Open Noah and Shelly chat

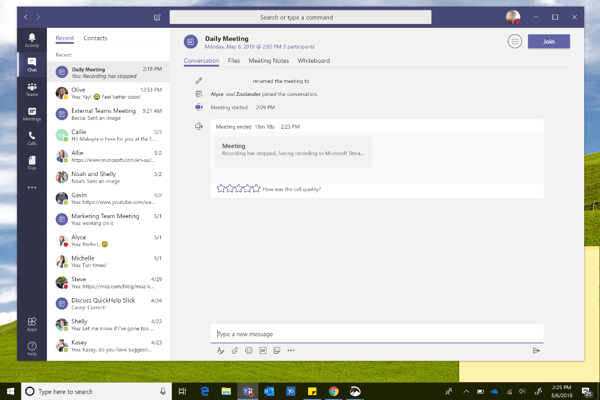tap(109, 177)
